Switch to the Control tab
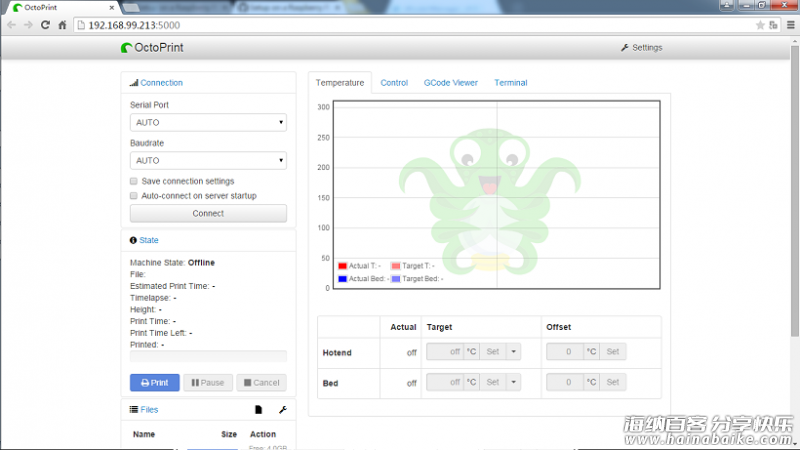The width and height of the screenshot is (800, 450). (394, 83)
